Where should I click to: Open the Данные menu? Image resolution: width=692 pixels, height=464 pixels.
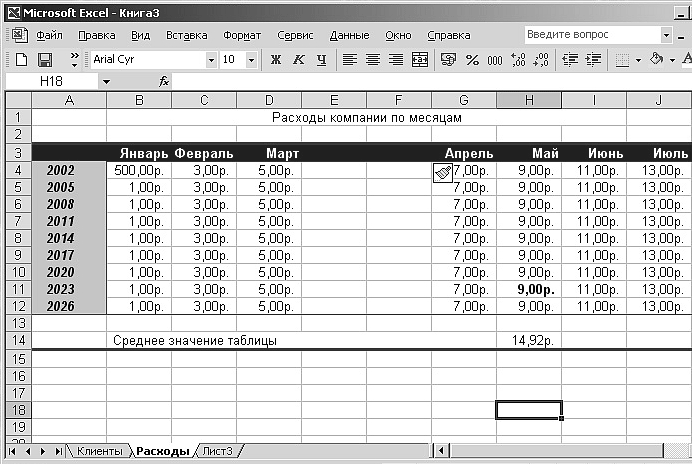[349, 35]
